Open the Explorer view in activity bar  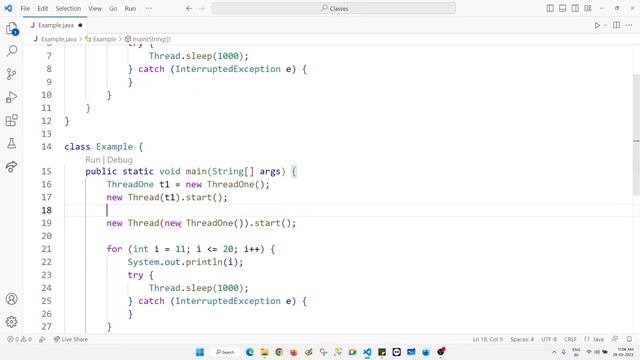[x=11, y=29]
